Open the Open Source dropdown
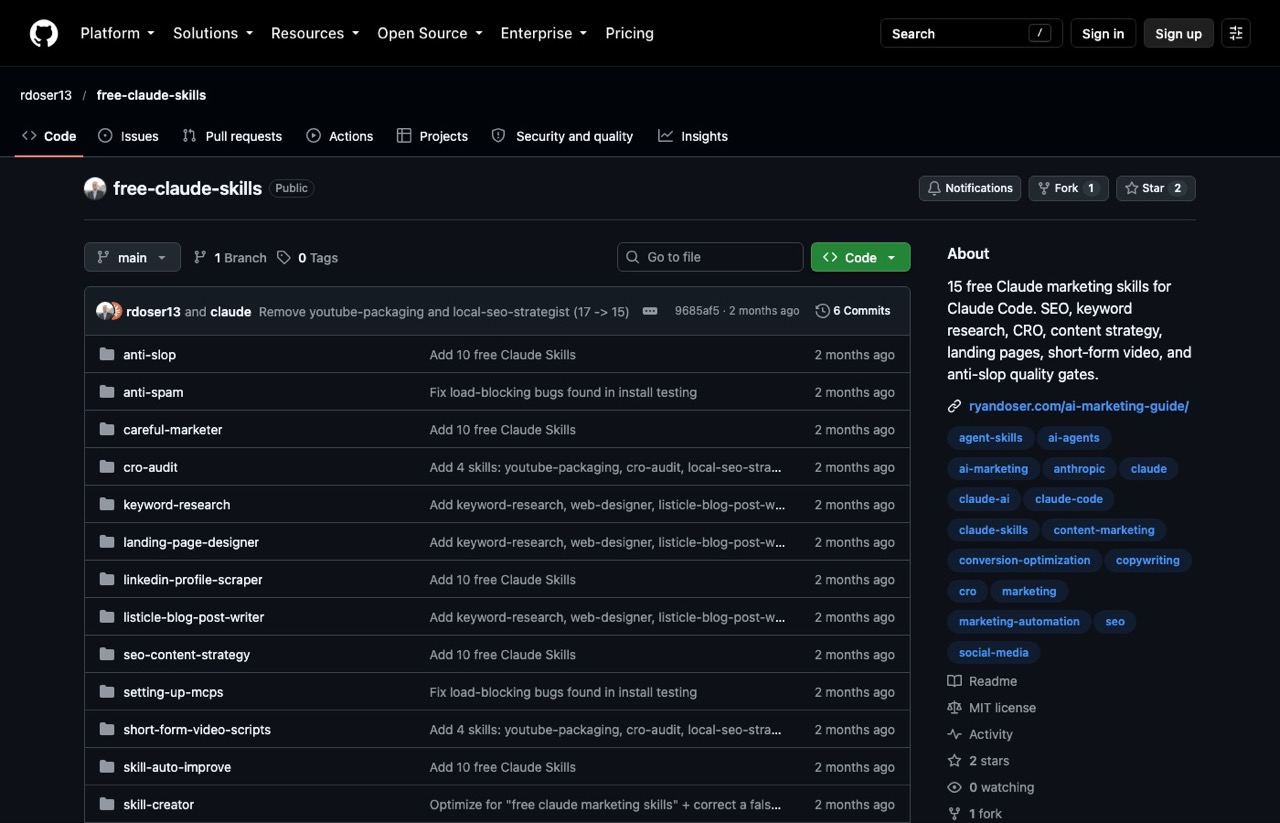 pos(430,33)
